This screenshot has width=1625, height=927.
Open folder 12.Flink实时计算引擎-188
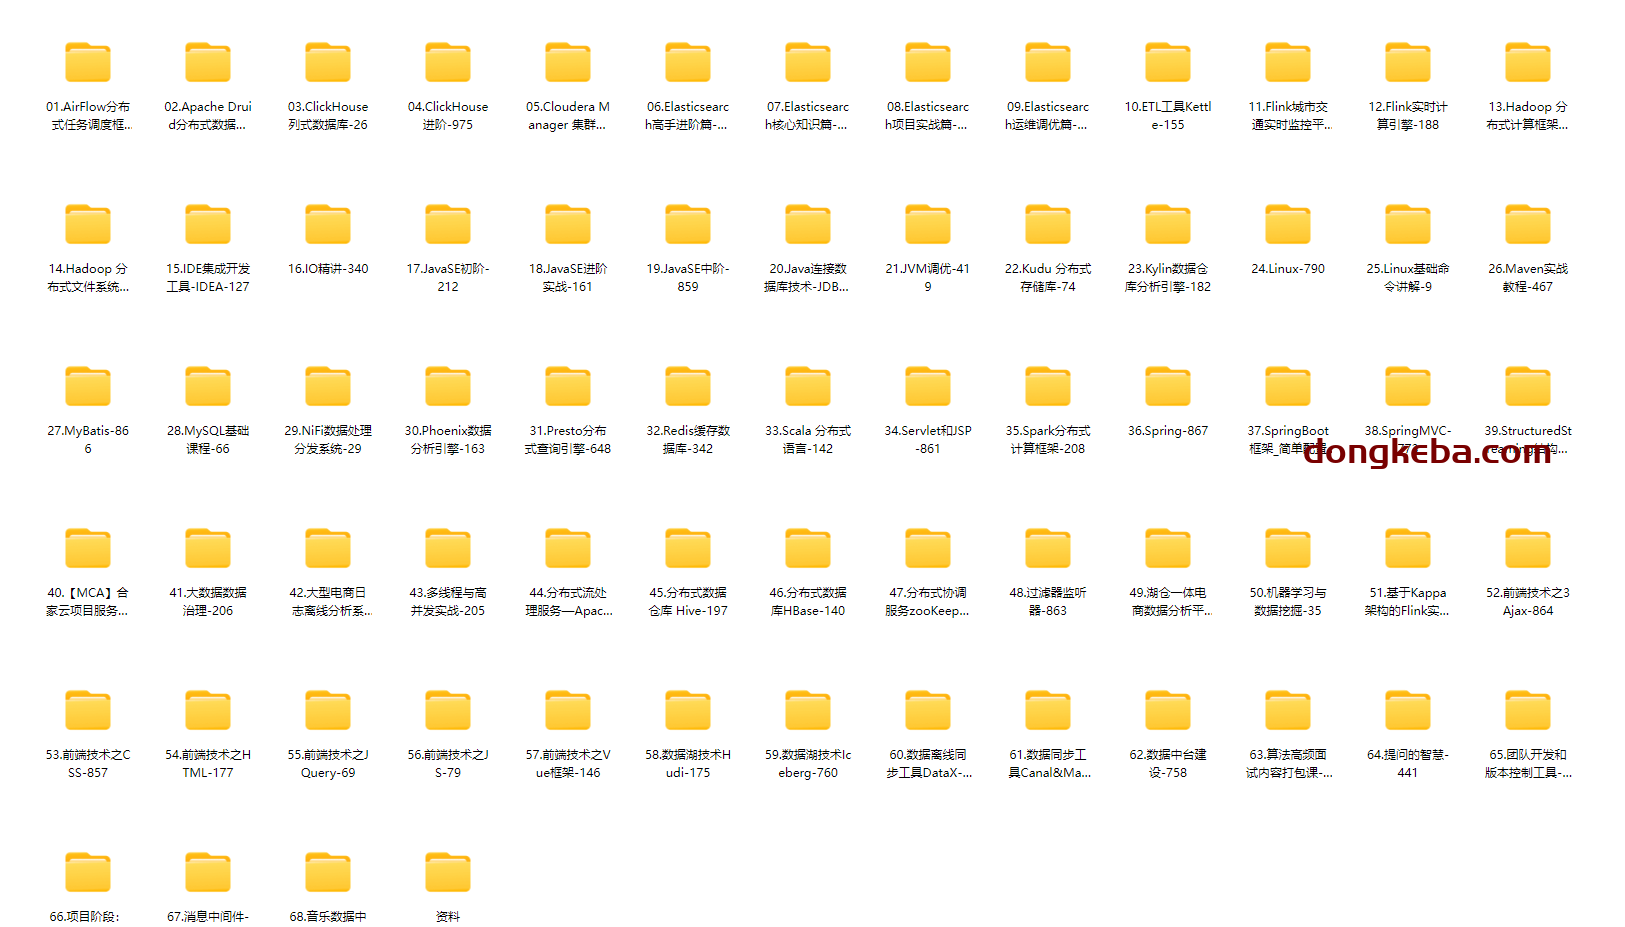[x=1408, y=62]
